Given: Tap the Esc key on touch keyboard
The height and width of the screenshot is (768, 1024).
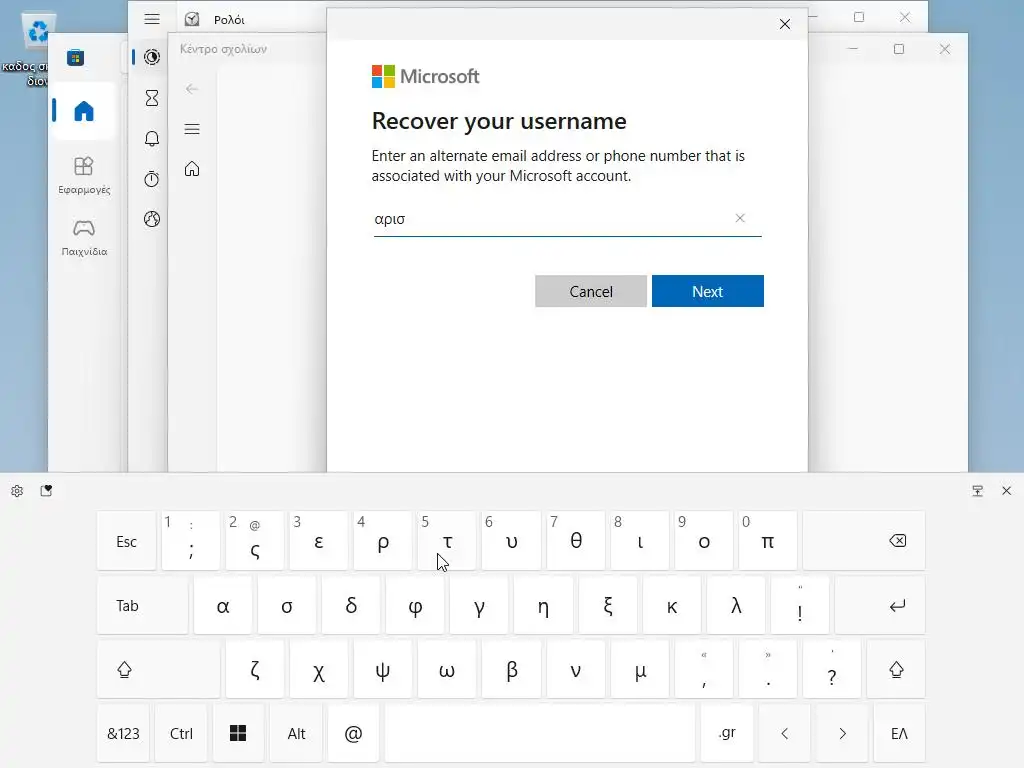Looking at the screenshot, I should 127,541.
